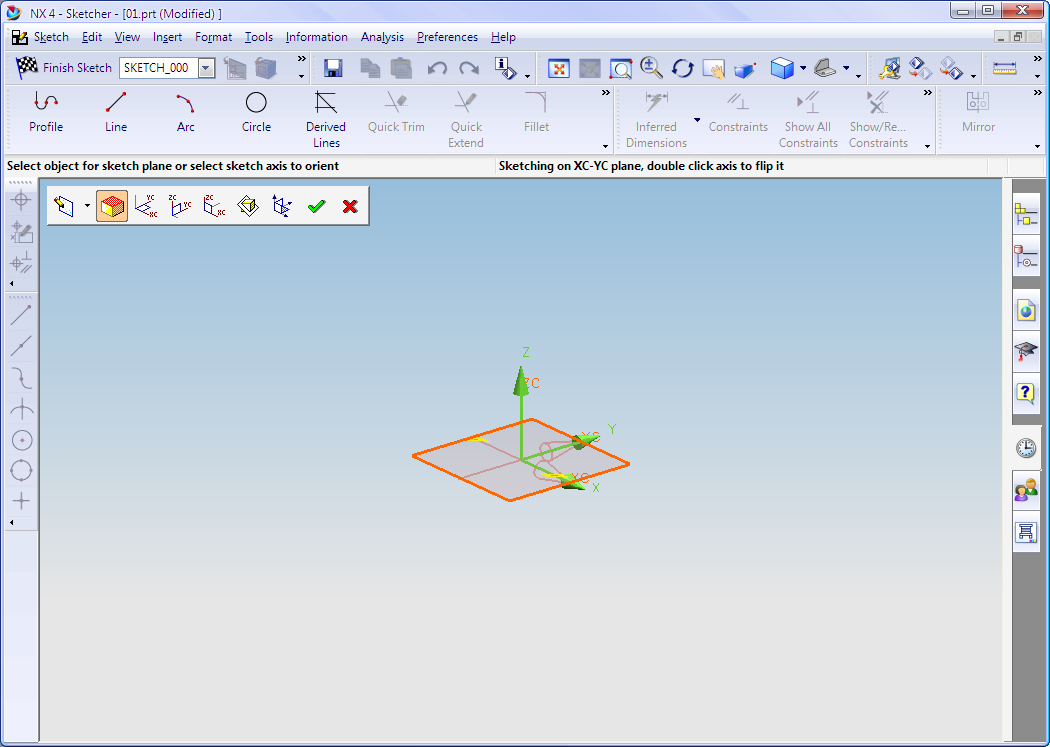
Task: Open the Format menu
Action: [x=214, y=37]
